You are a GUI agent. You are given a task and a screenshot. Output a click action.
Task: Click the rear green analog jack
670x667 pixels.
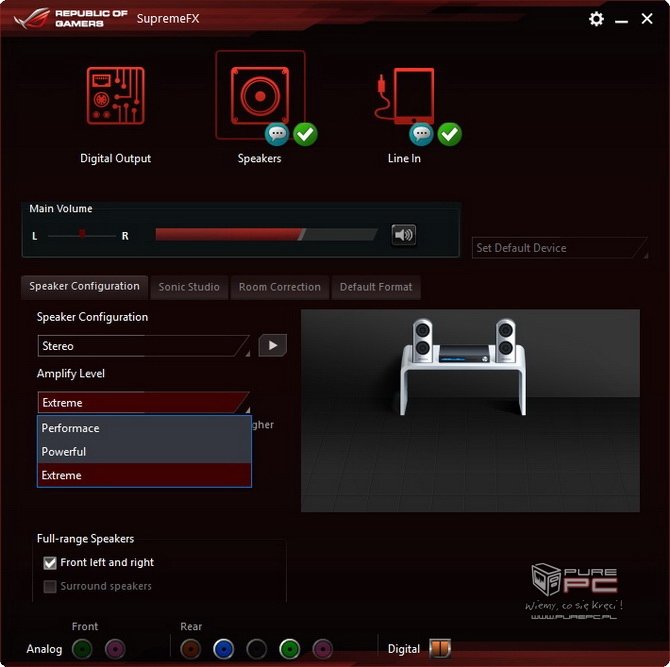289,649
